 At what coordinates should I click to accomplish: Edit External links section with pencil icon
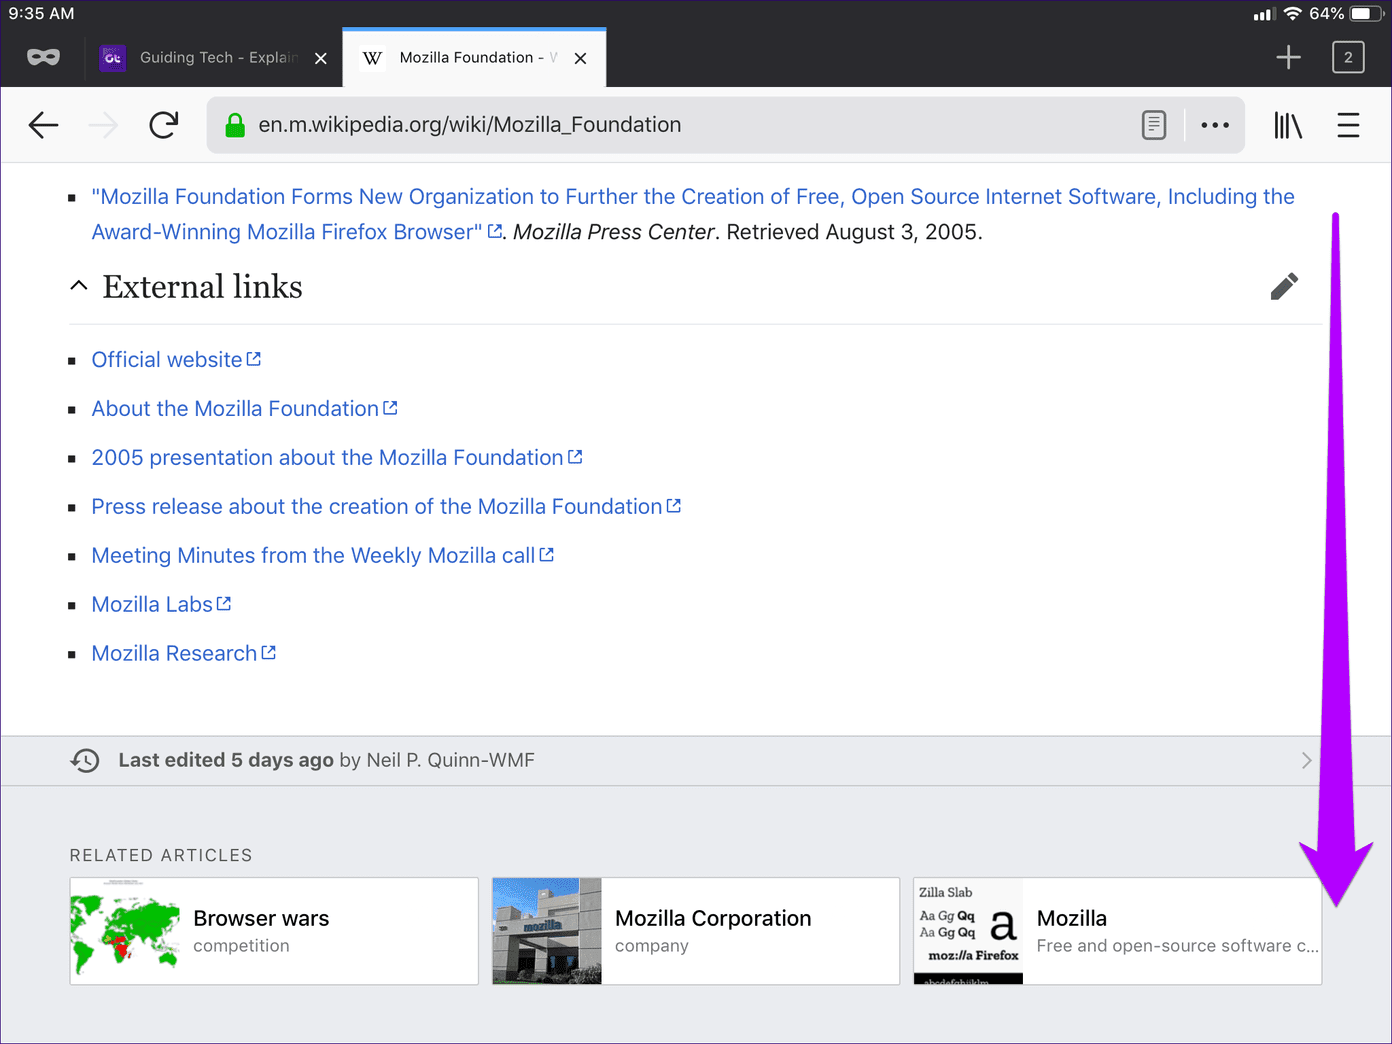click(1284, 287)
